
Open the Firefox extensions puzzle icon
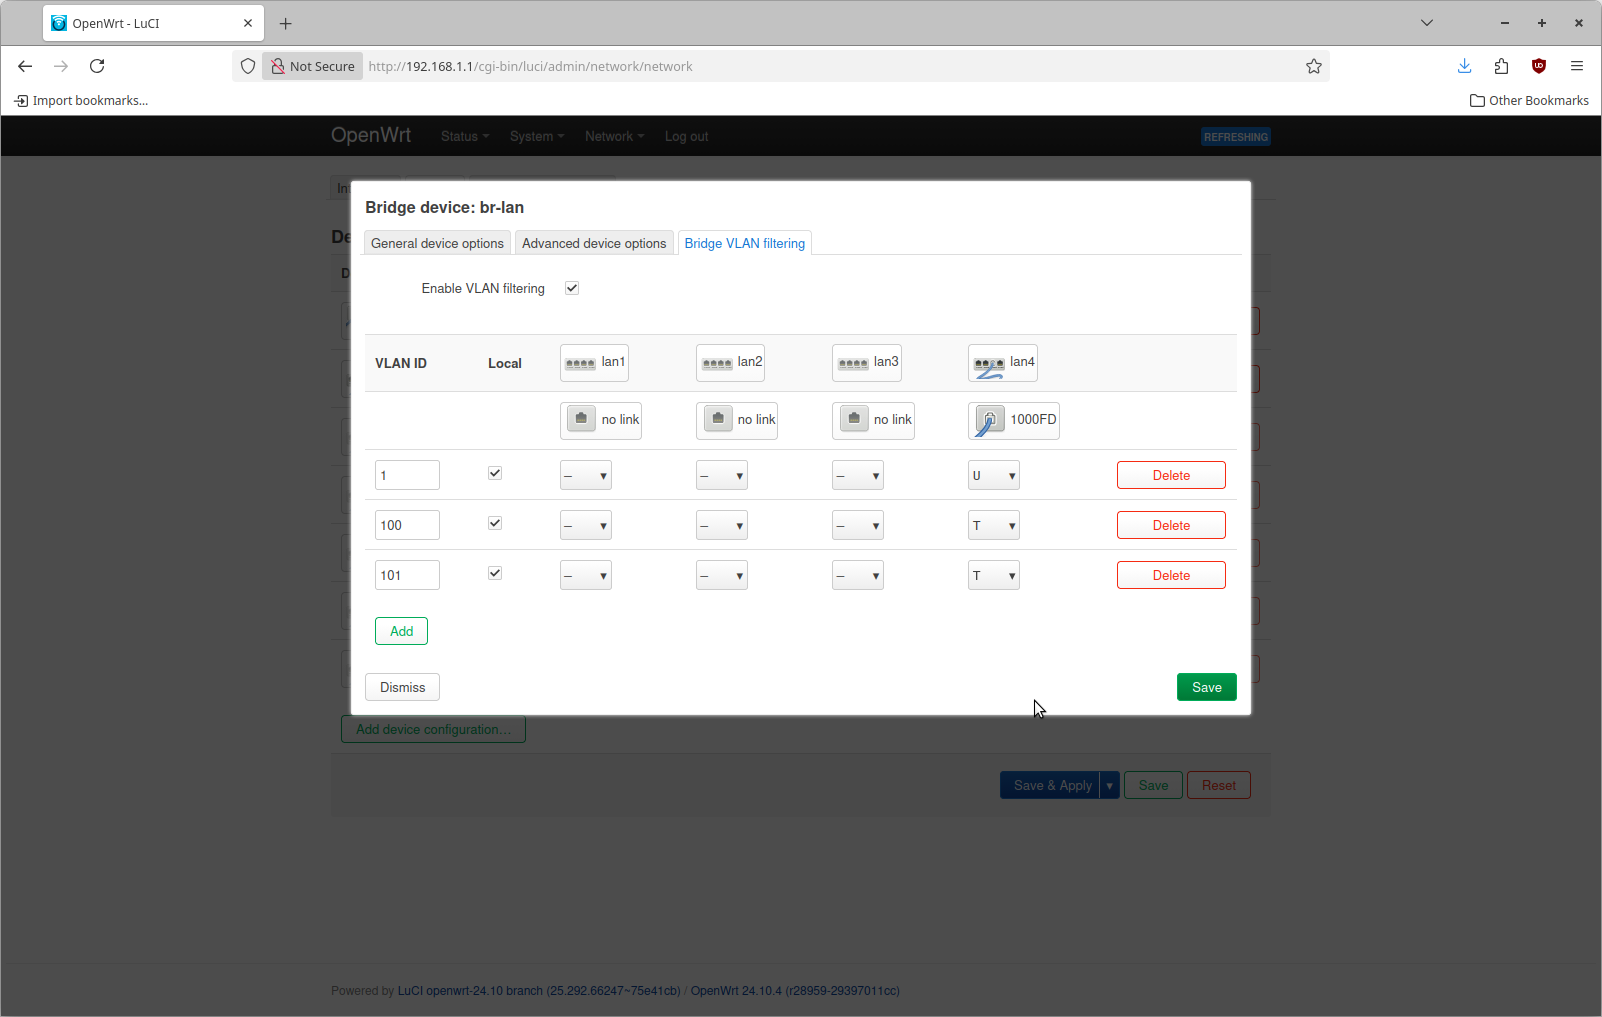pyautogui.click(x=1501, y=66)
